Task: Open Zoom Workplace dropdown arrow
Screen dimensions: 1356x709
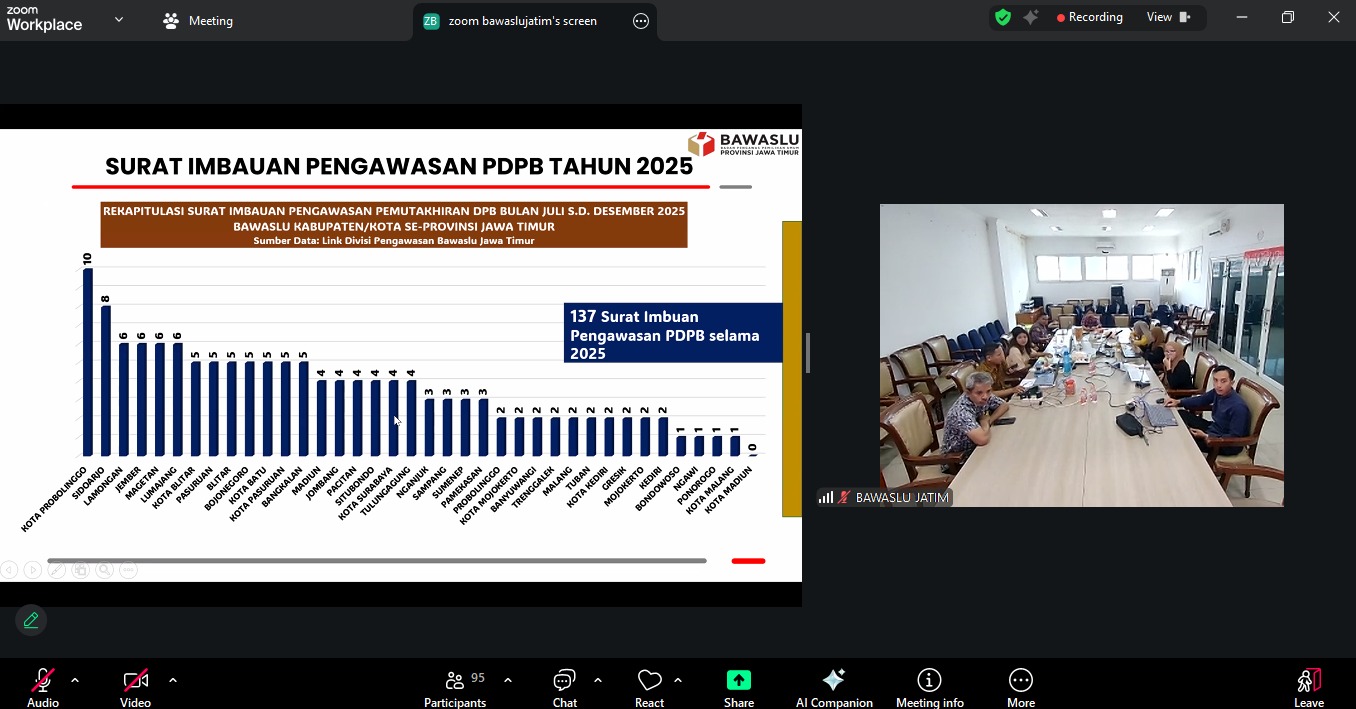Action: [x=119, y=19]
